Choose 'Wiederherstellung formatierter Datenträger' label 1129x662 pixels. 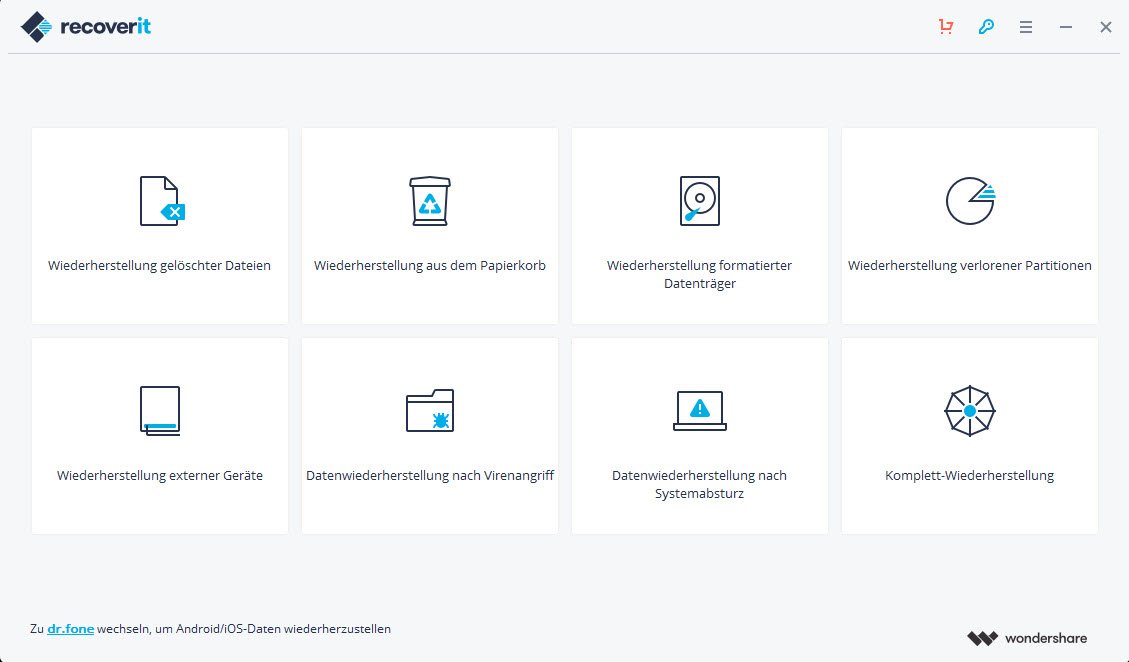pyautogui.click(x=699, y=274)
